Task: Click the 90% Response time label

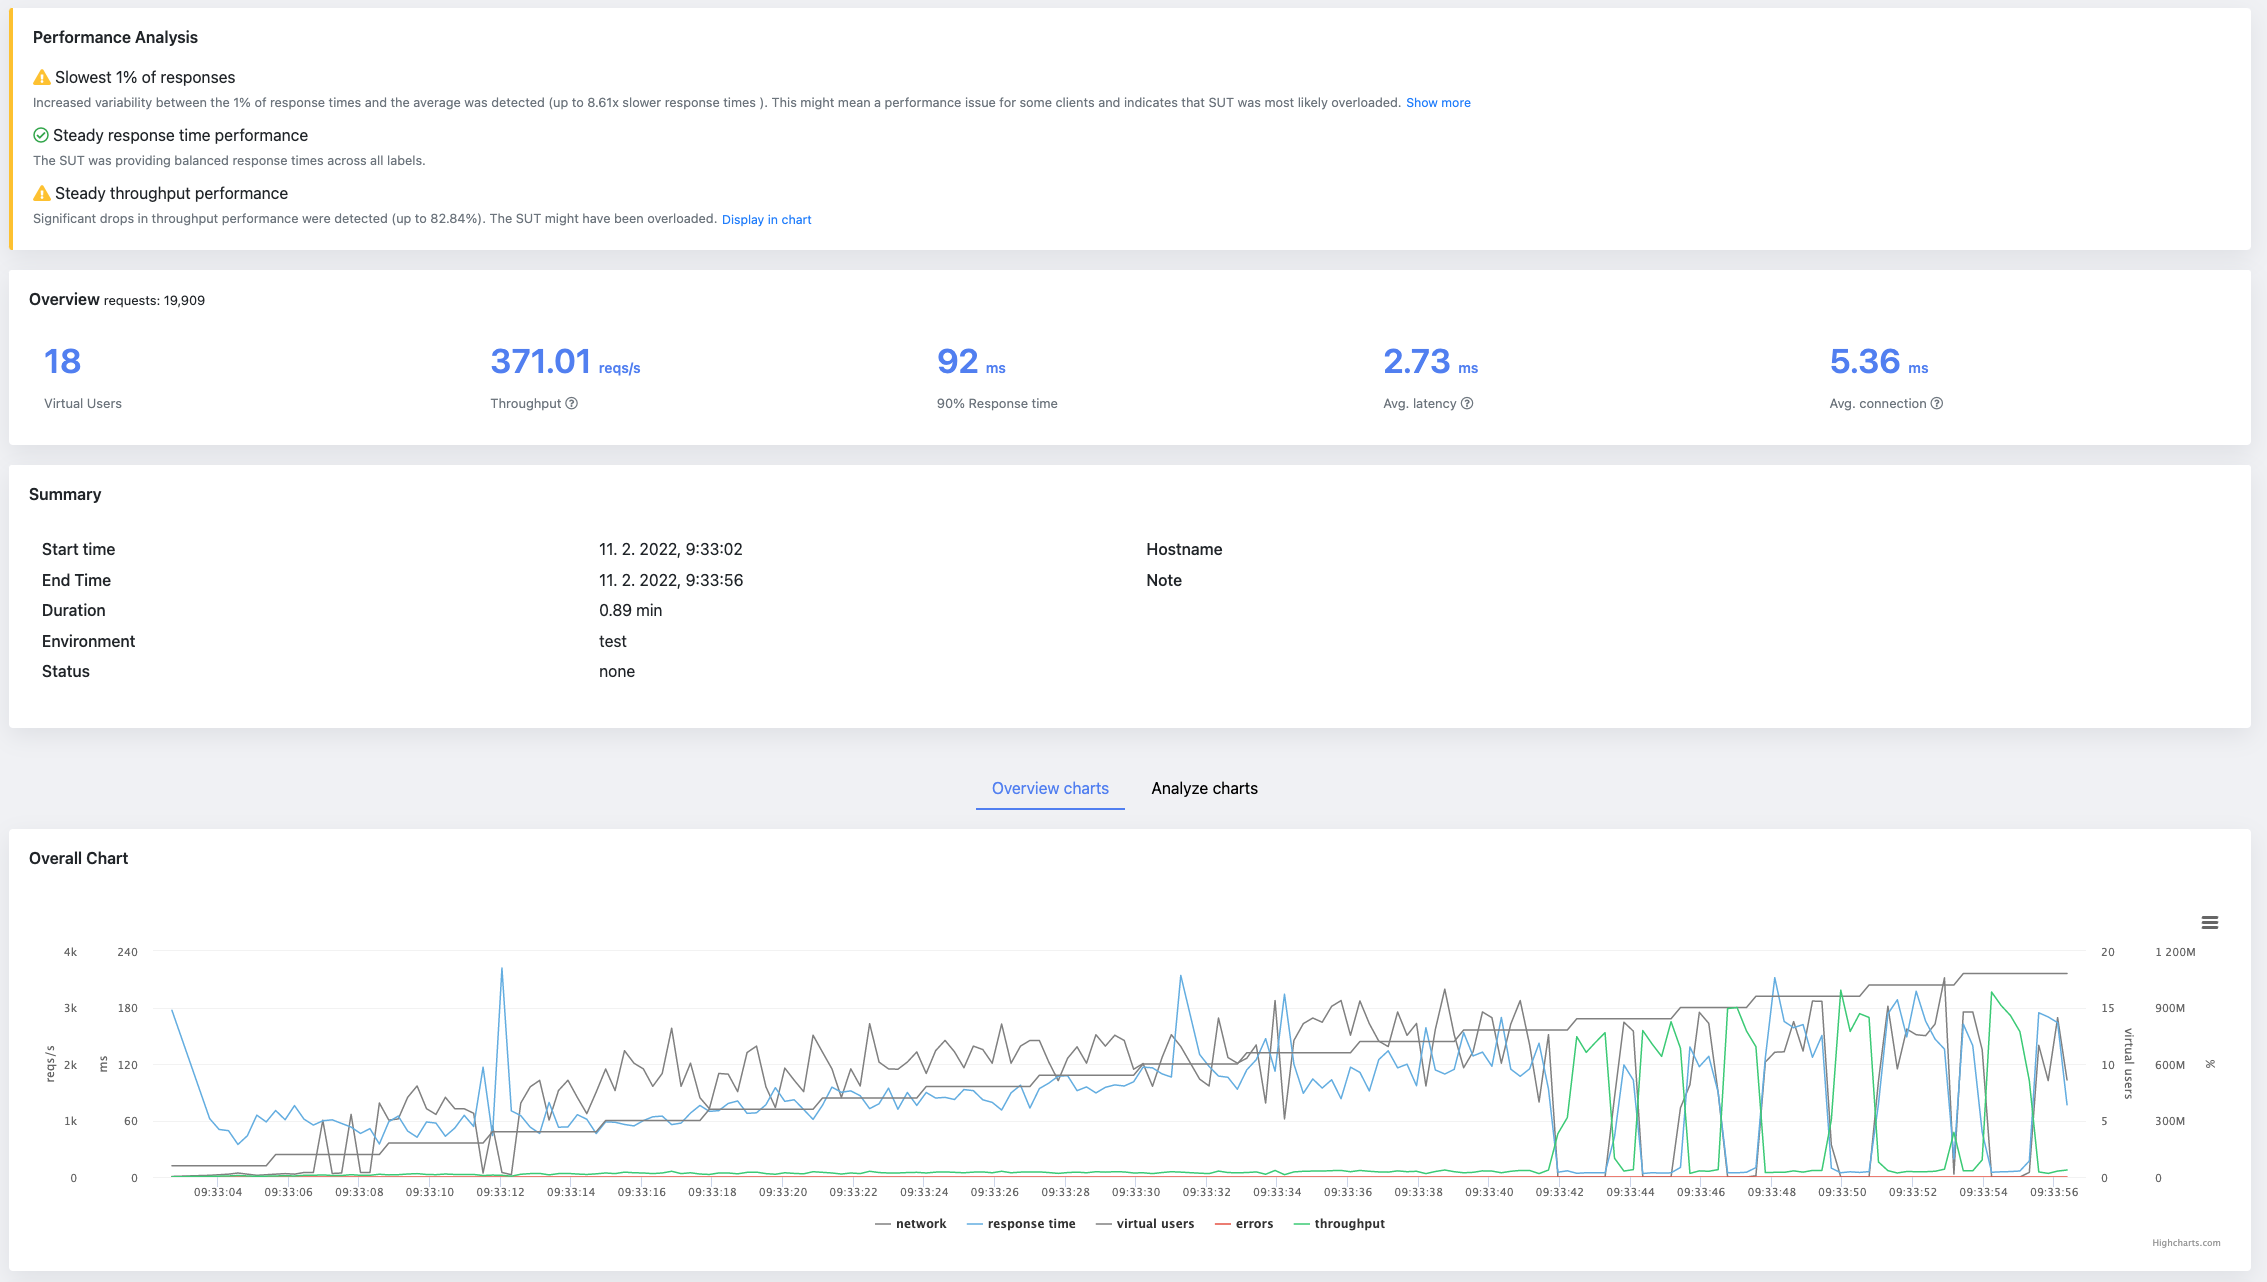Action: pyautogui.click(x=997, y=404)
